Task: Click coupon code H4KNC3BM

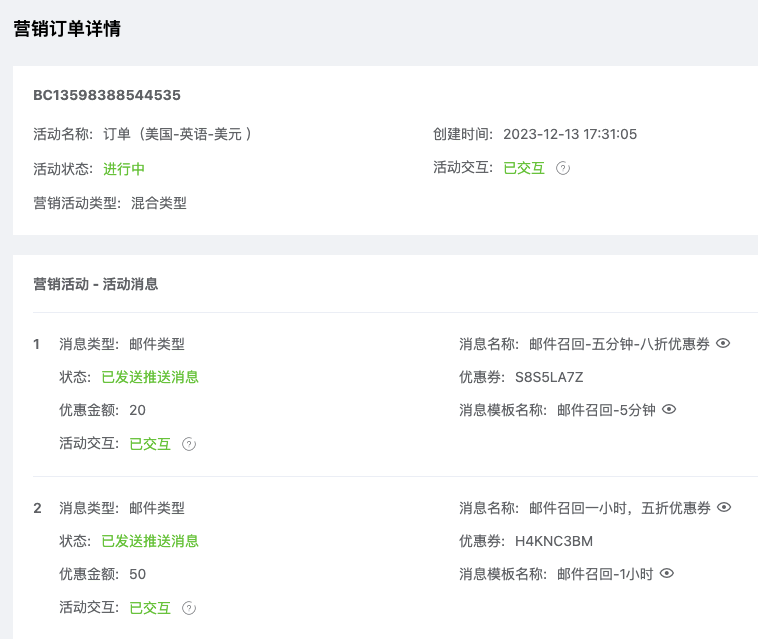Action: click(x=554, y=541)
